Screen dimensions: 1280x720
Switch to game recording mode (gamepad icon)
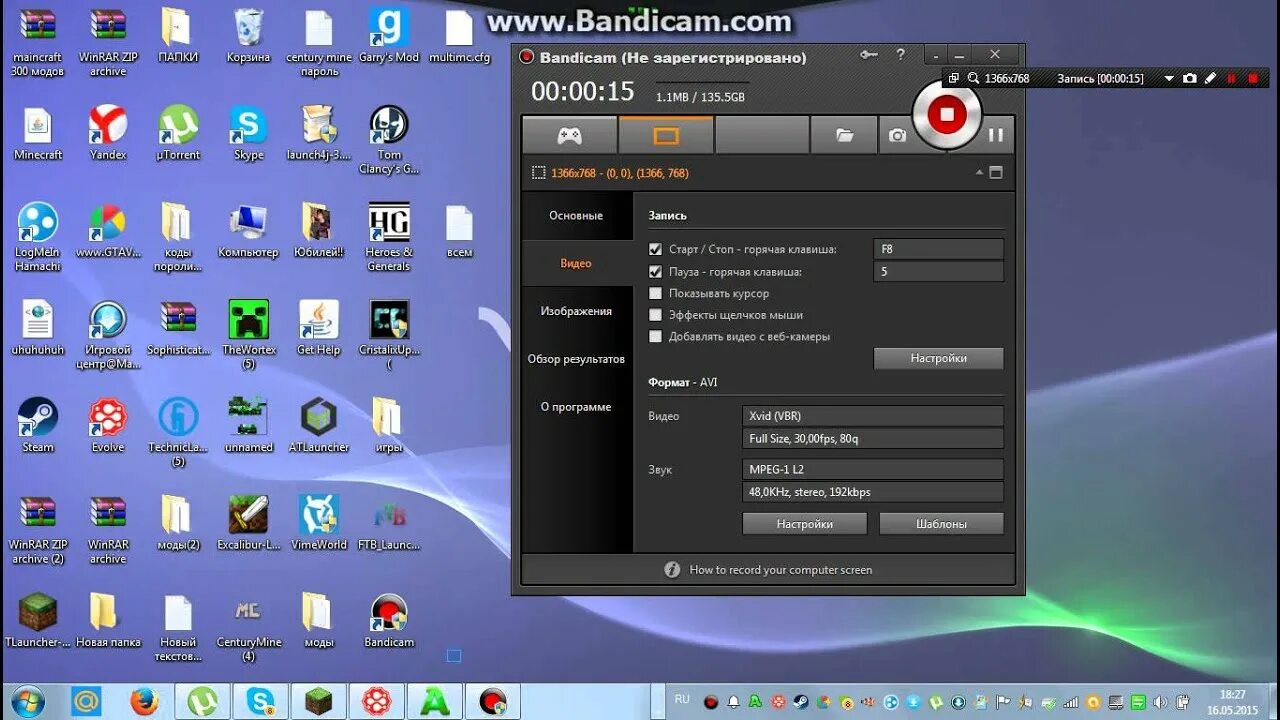[x=569, y=135]
